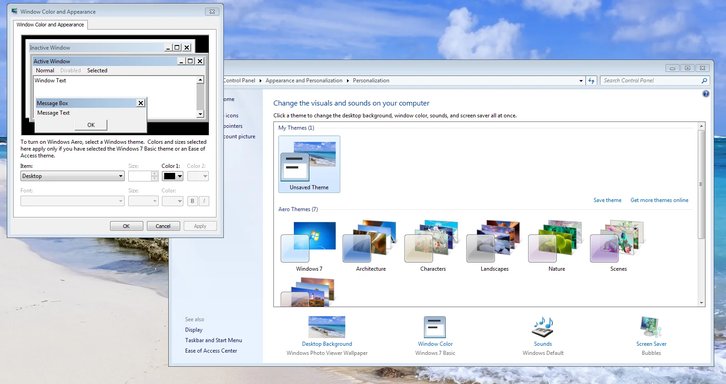The height and width of the screenshot is (384, 726).
Task: Expand the Item dropdown showing Desktop
Action: 72,176
